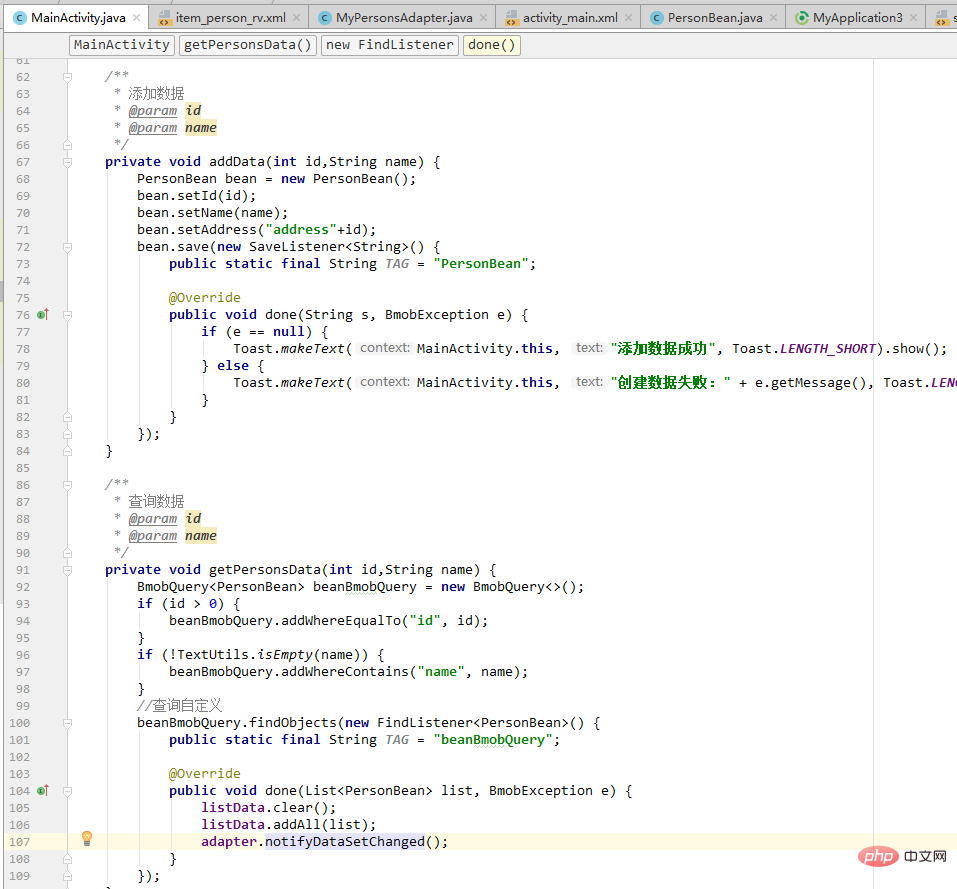Click the "PersonBean" string literal on line 73

481,264
